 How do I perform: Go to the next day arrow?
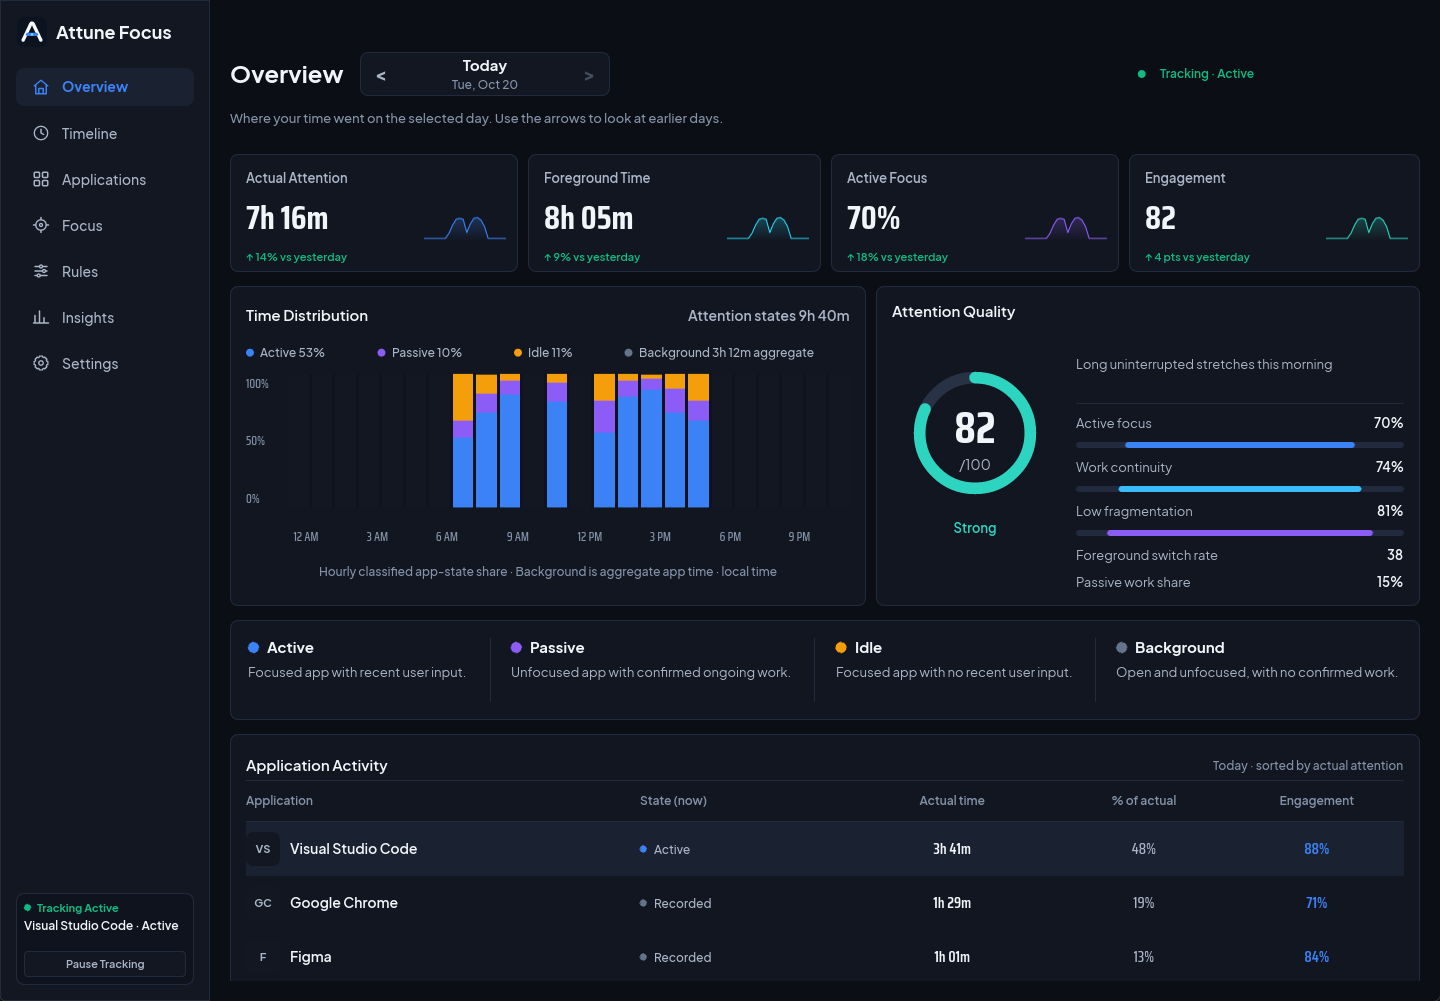pyautogui.click(x=589, y=75)
